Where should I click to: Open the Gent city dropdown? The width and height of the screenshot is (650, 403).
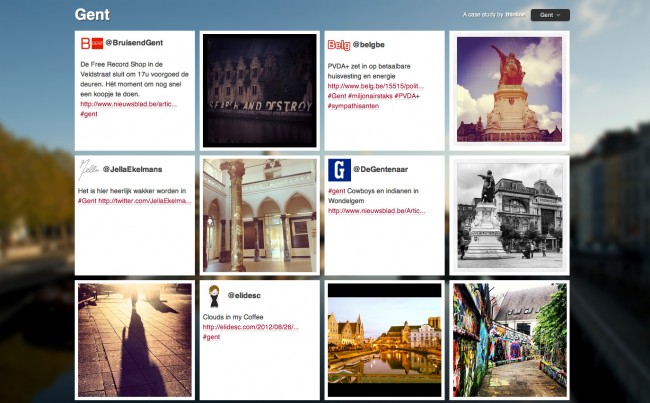pyautogui.click(x=550, y=15)
